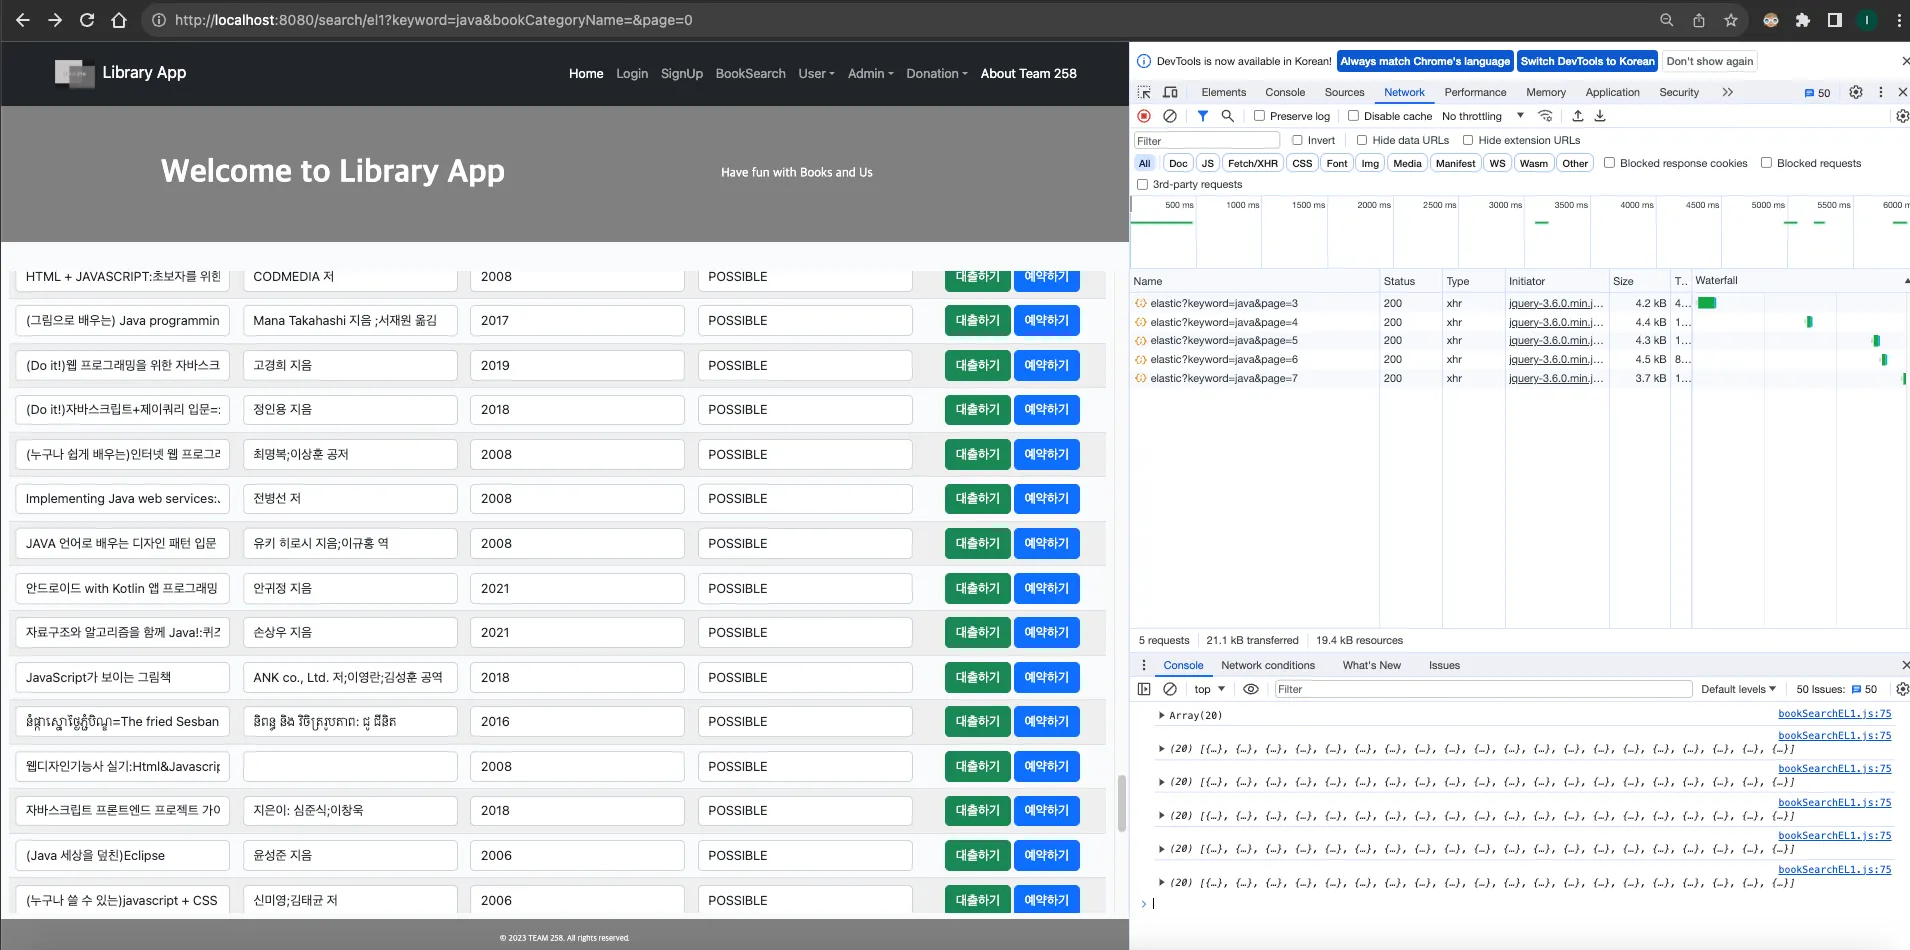This screenshot has width=1910, height=950.
Task: Toggle the browser side panel
Action: pyautogui.click(x=1835, y=20)
